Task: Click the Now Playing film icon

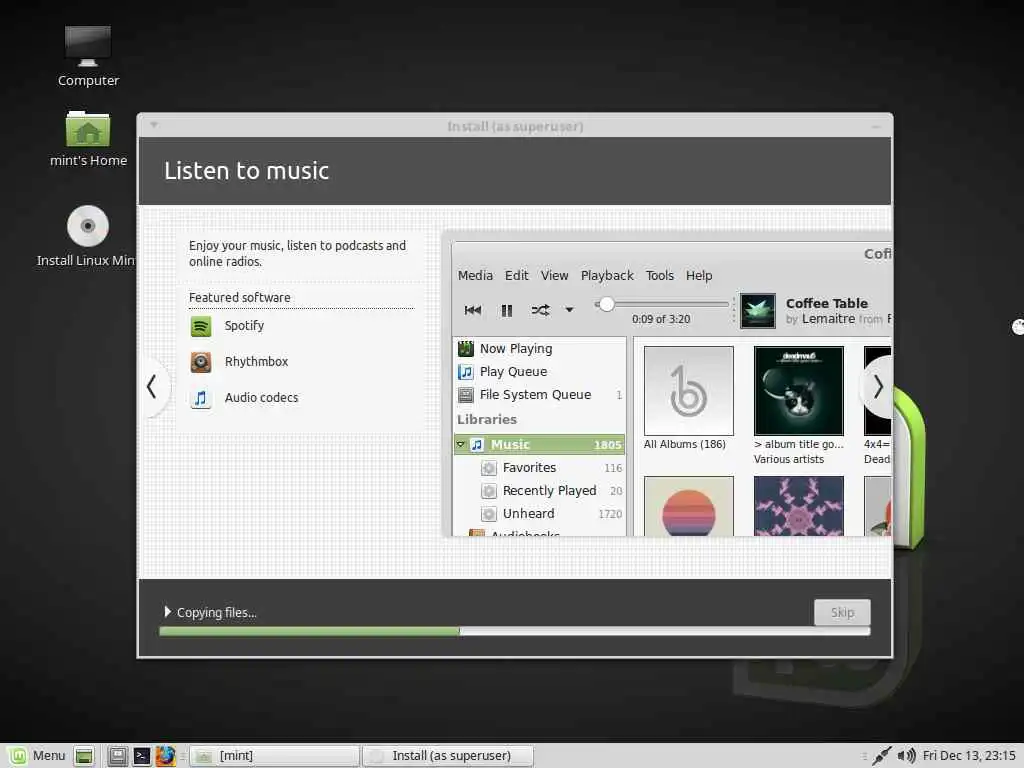Action: (466, 349)
